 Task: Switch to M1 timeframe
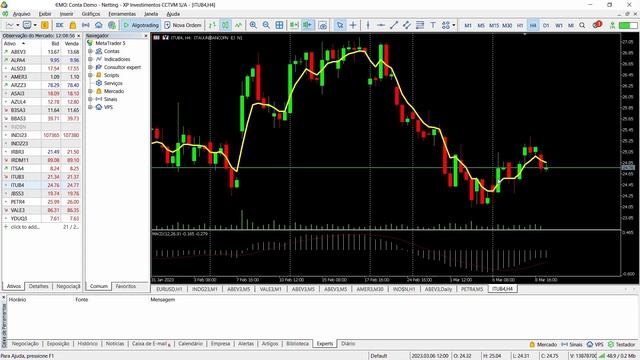coord(468,25)
